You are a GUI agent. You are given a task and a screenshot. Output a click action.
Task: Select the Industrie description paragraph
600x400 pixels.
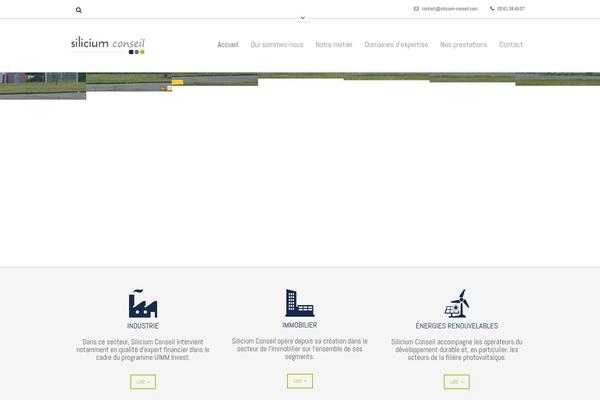[x=143, y=350]
